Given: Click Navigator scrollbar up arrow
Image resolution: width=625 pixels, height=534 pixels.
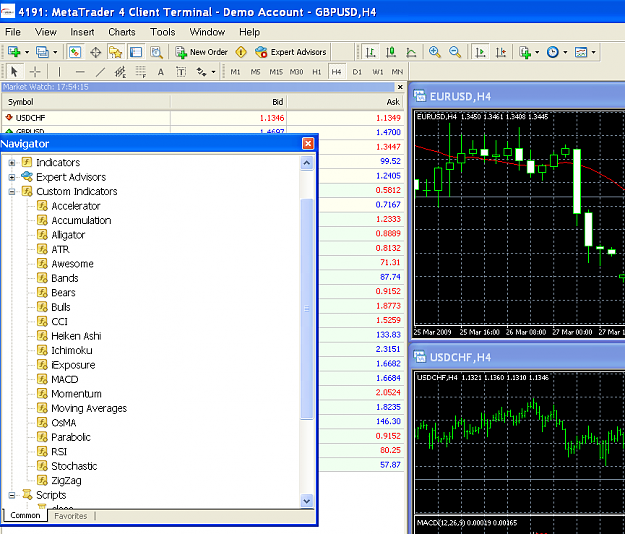Looking at the screenshot, I should (x=307, y=163).
